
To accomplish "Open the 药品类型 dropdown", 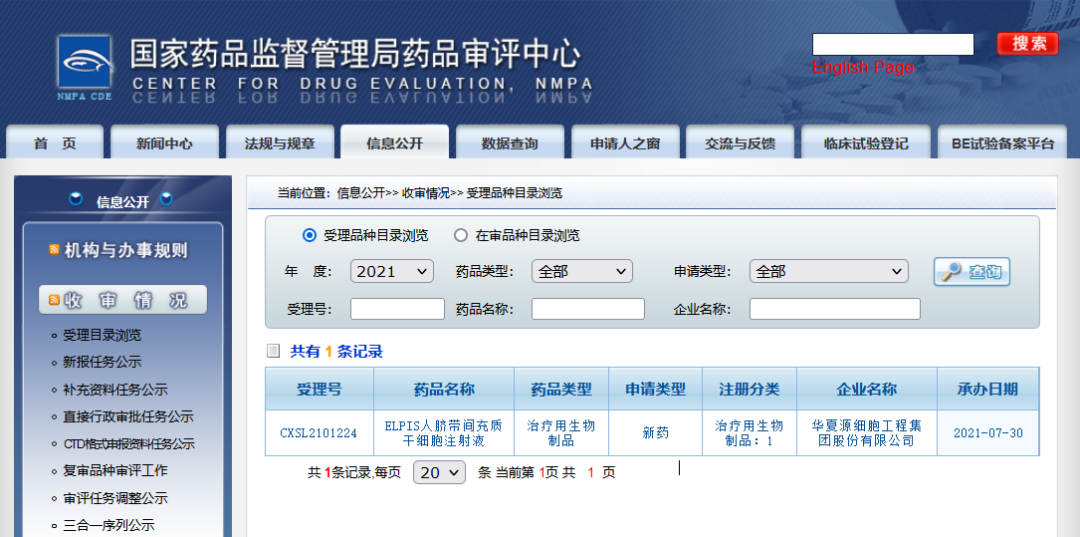I will [x=582, y=271].
